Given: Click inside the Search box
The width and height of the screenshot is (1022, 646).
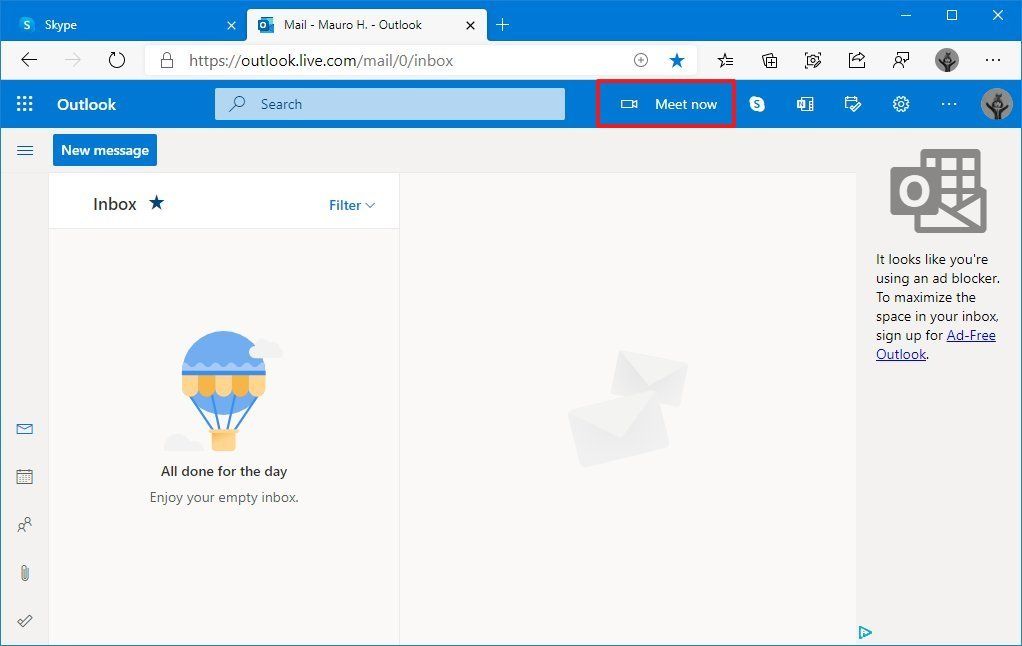Looking at the screenshot, I should (x=390, y=103).
